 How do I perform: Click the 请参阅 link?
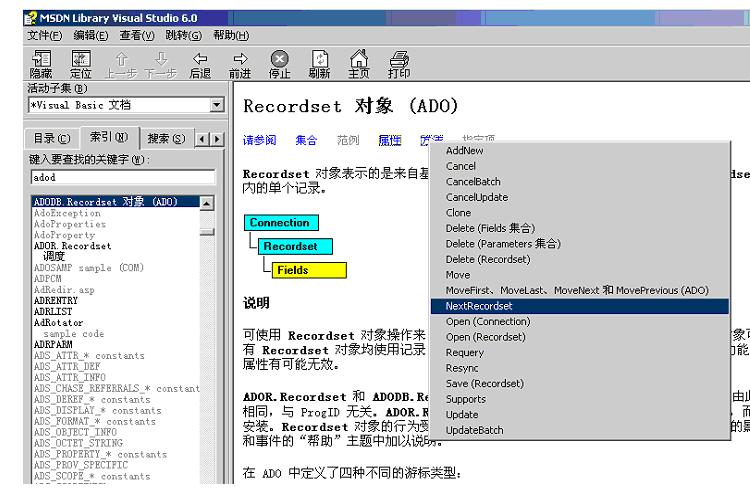point(259,140)
